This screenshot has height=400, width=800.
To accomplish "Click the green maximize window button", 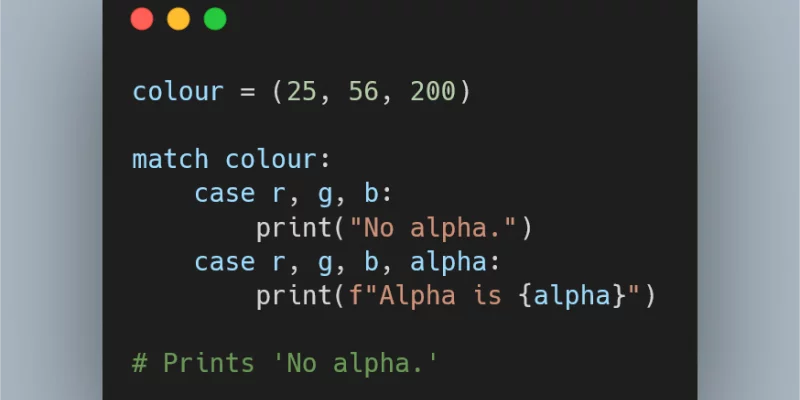I will coord(215,19).
